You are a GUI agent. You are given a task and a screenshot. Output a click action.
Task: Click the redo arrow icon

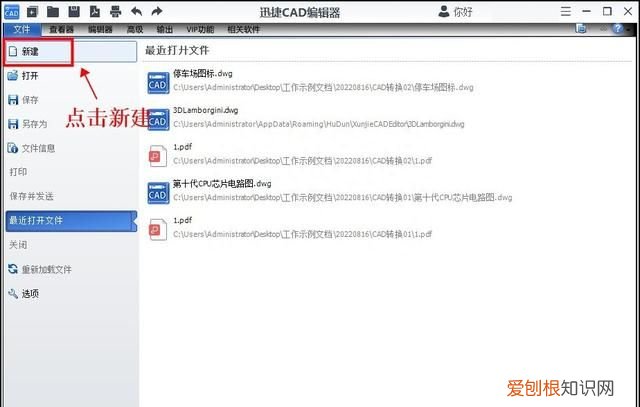(157, 11)
